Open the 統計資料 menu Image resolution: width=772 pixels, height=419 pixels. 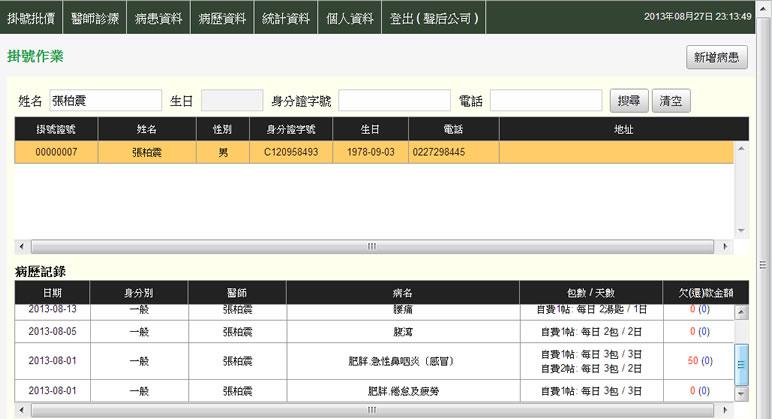[286, 17]
